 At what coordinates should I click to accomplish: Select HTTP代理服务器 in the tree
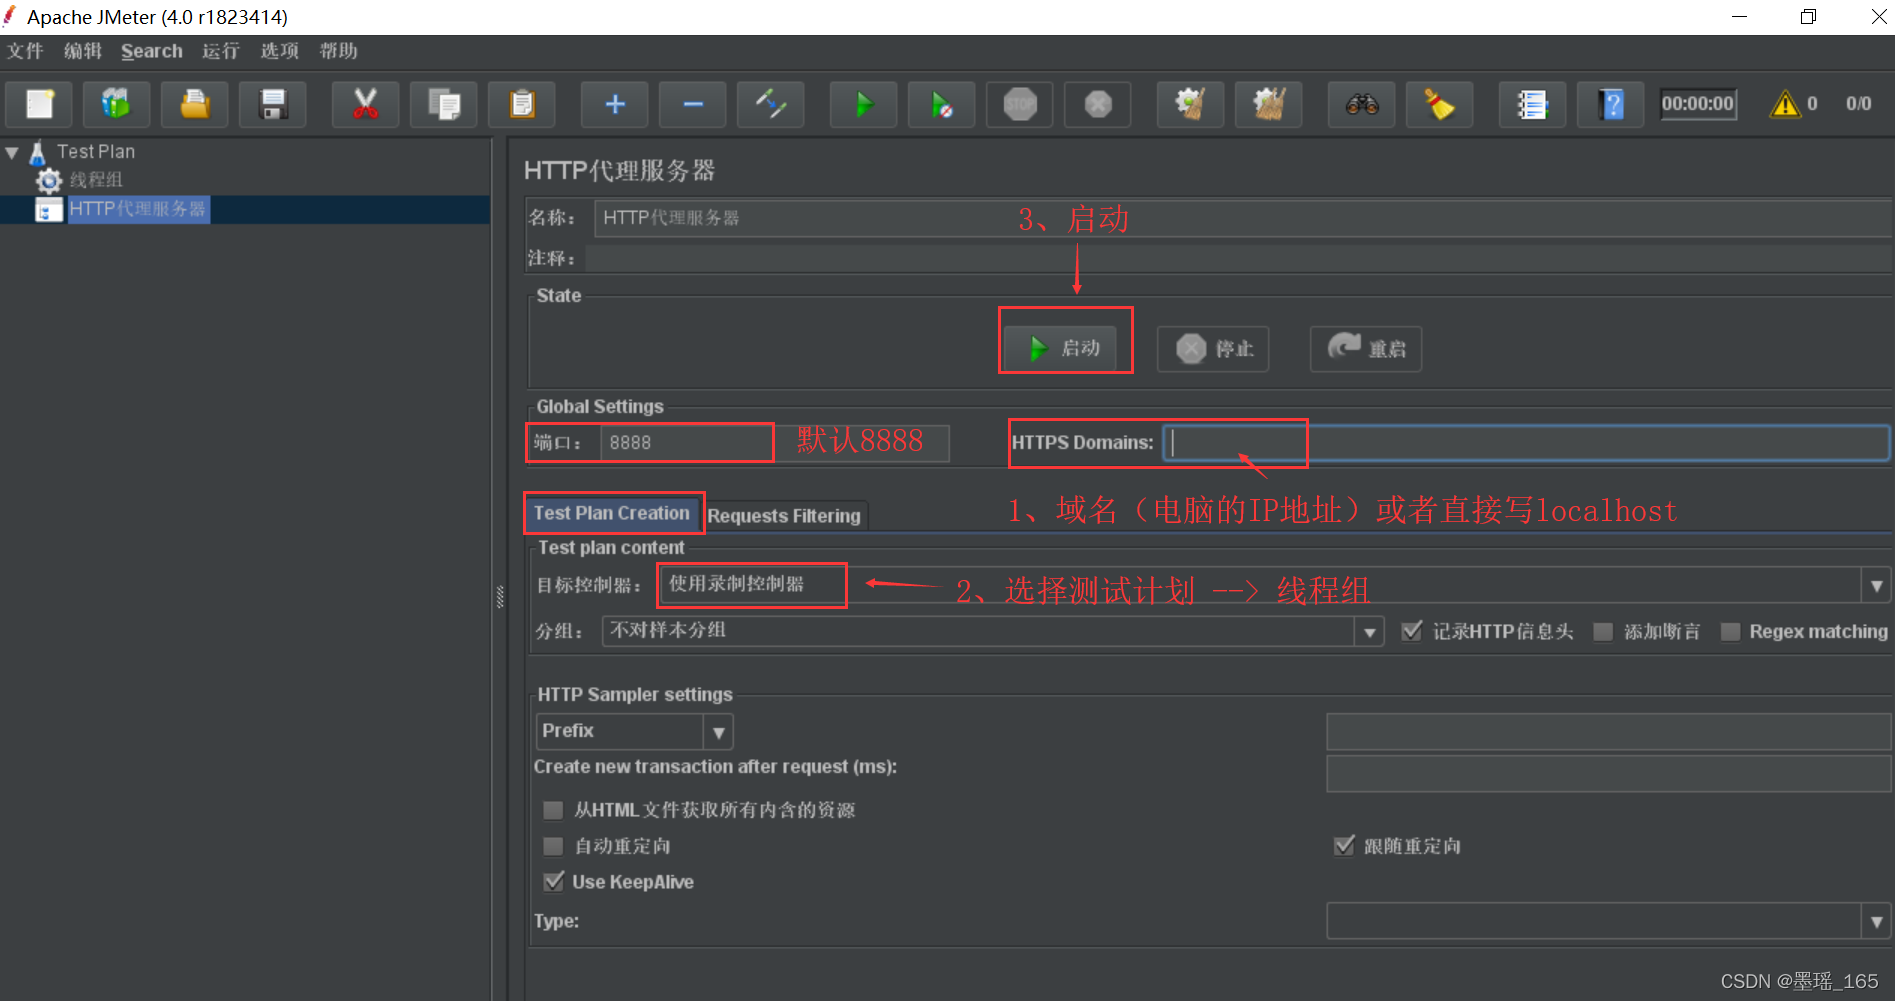pos(138,209)
